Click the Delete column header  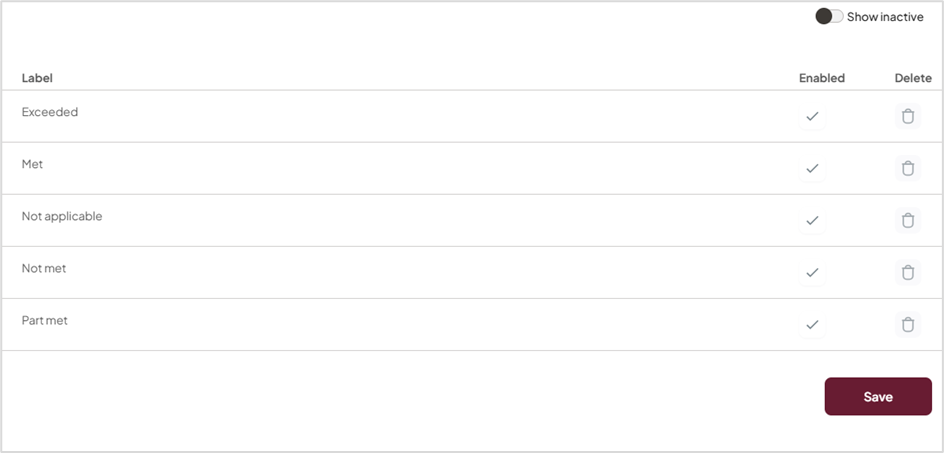[912, 78]
